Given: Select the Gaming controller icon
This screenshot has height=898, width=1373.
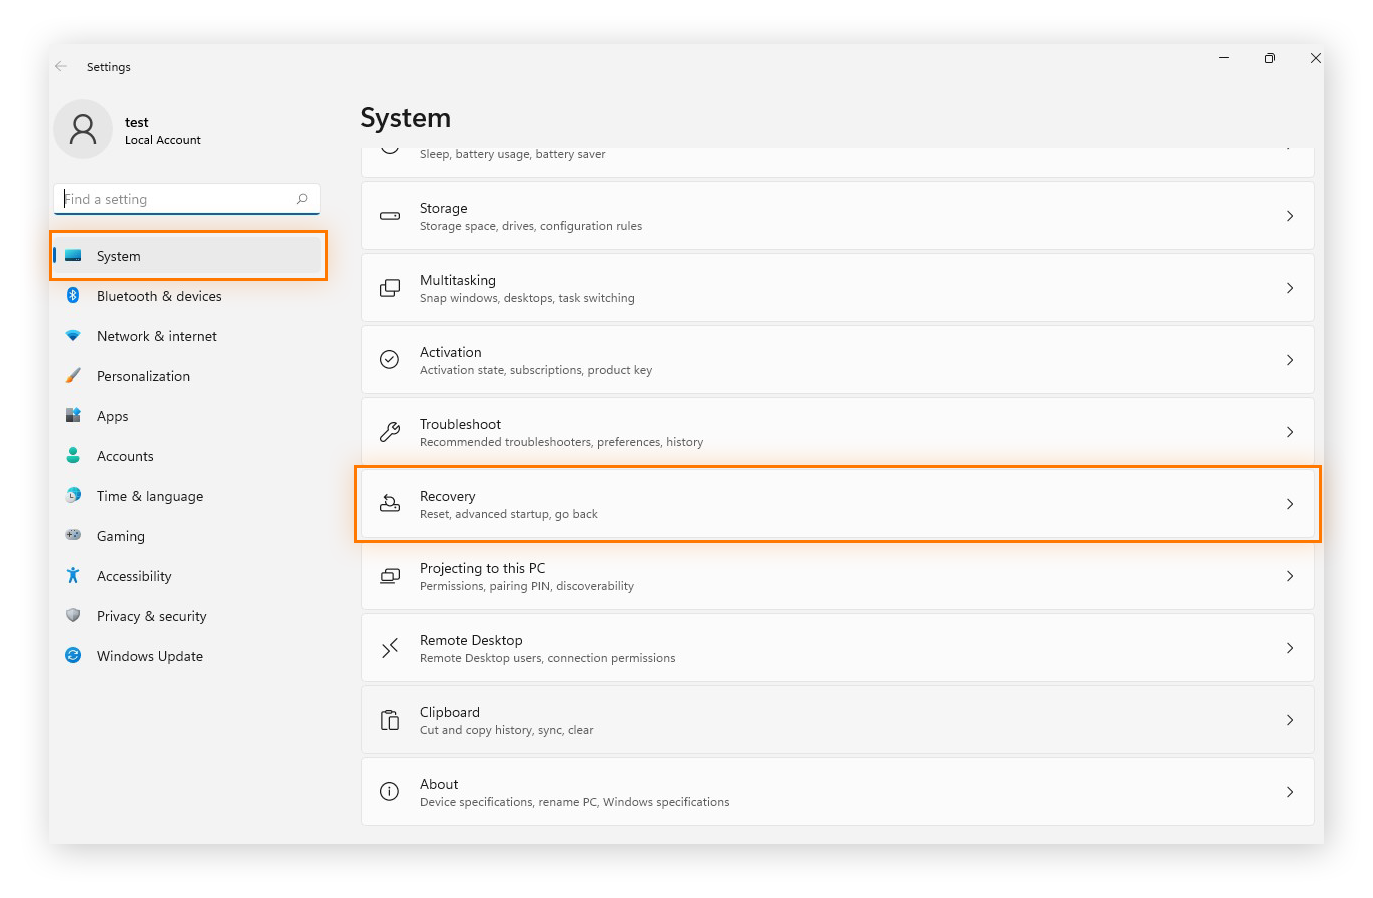Looking at the screenshot, I should [x=73, y=536].
